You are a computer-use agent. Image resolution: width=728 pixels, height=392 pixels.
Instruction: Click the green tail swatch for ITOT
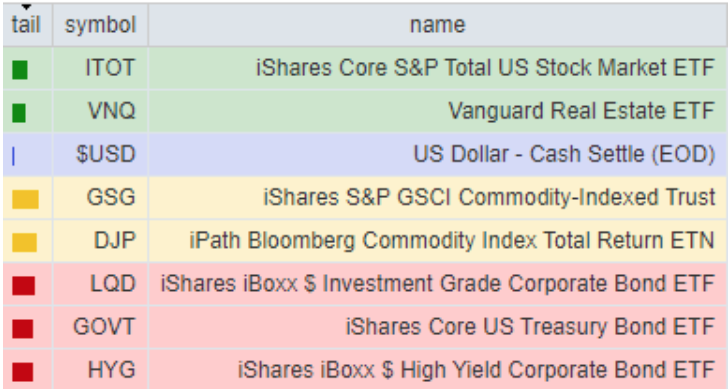pyautogui.click(x=20, y=70)
